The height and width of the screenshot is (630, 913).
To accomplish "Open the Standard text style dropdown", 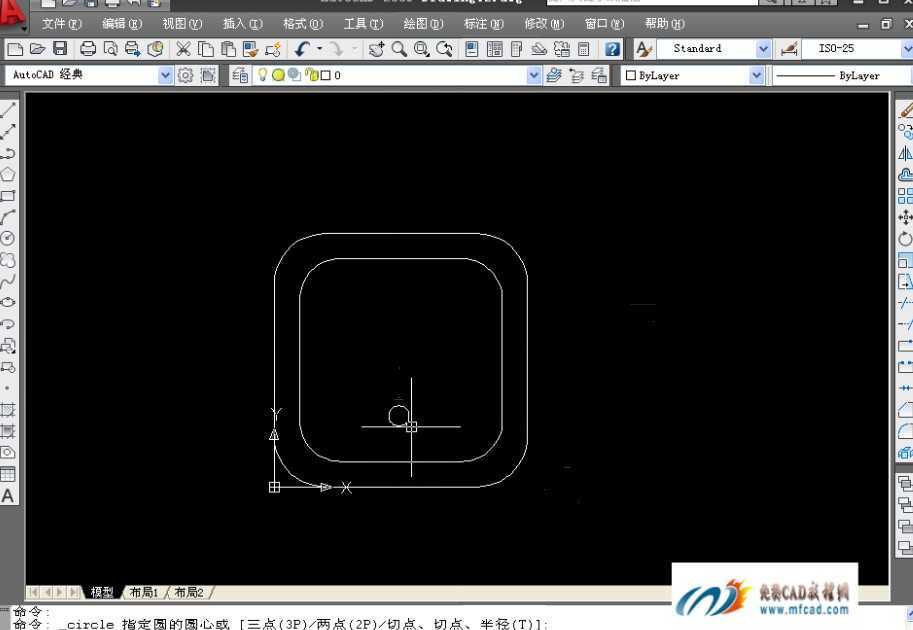I will 763,49.
